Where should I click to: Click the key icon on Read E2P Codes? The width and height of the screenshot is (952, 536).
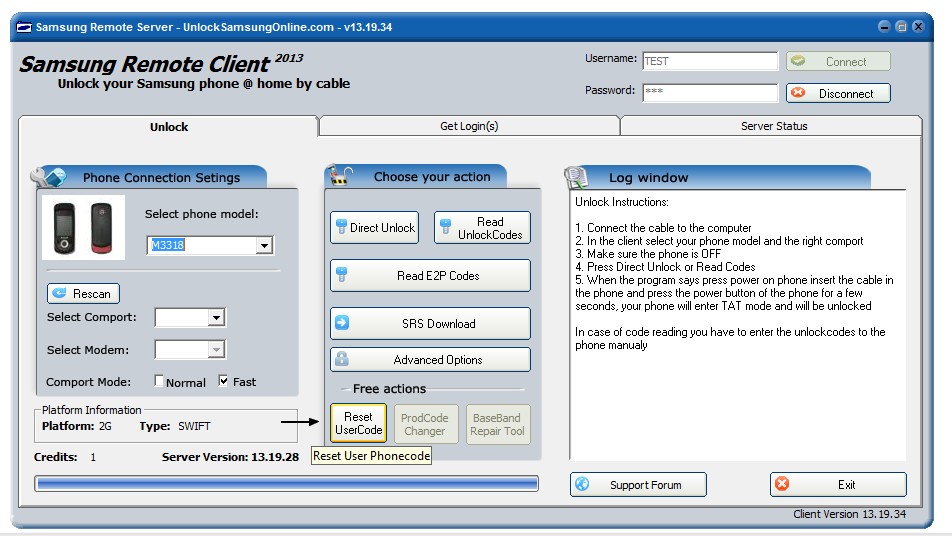[341, 275]
